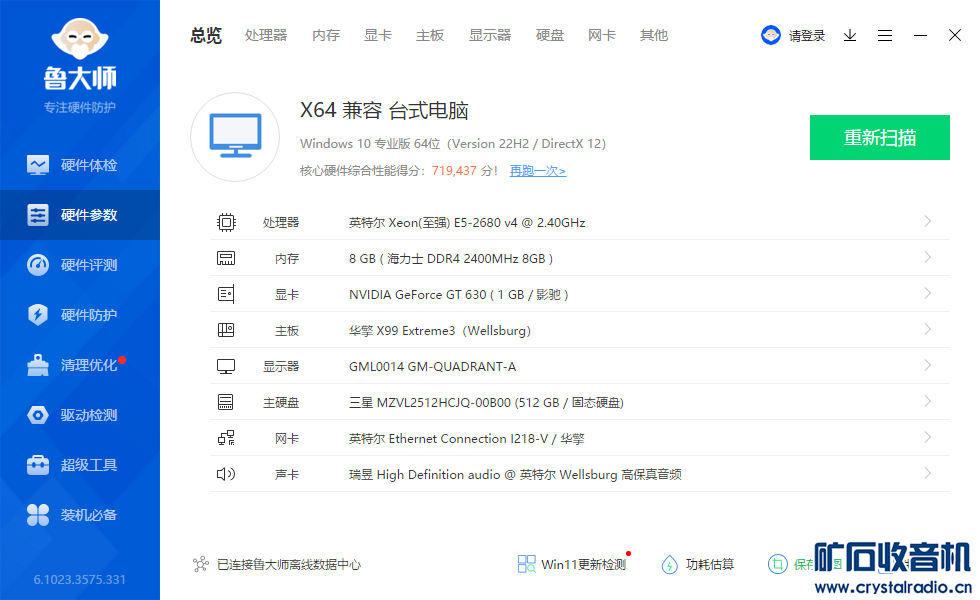Click the 硬件防护 shield icon
980x600 pixels.
tap(38, 315)
